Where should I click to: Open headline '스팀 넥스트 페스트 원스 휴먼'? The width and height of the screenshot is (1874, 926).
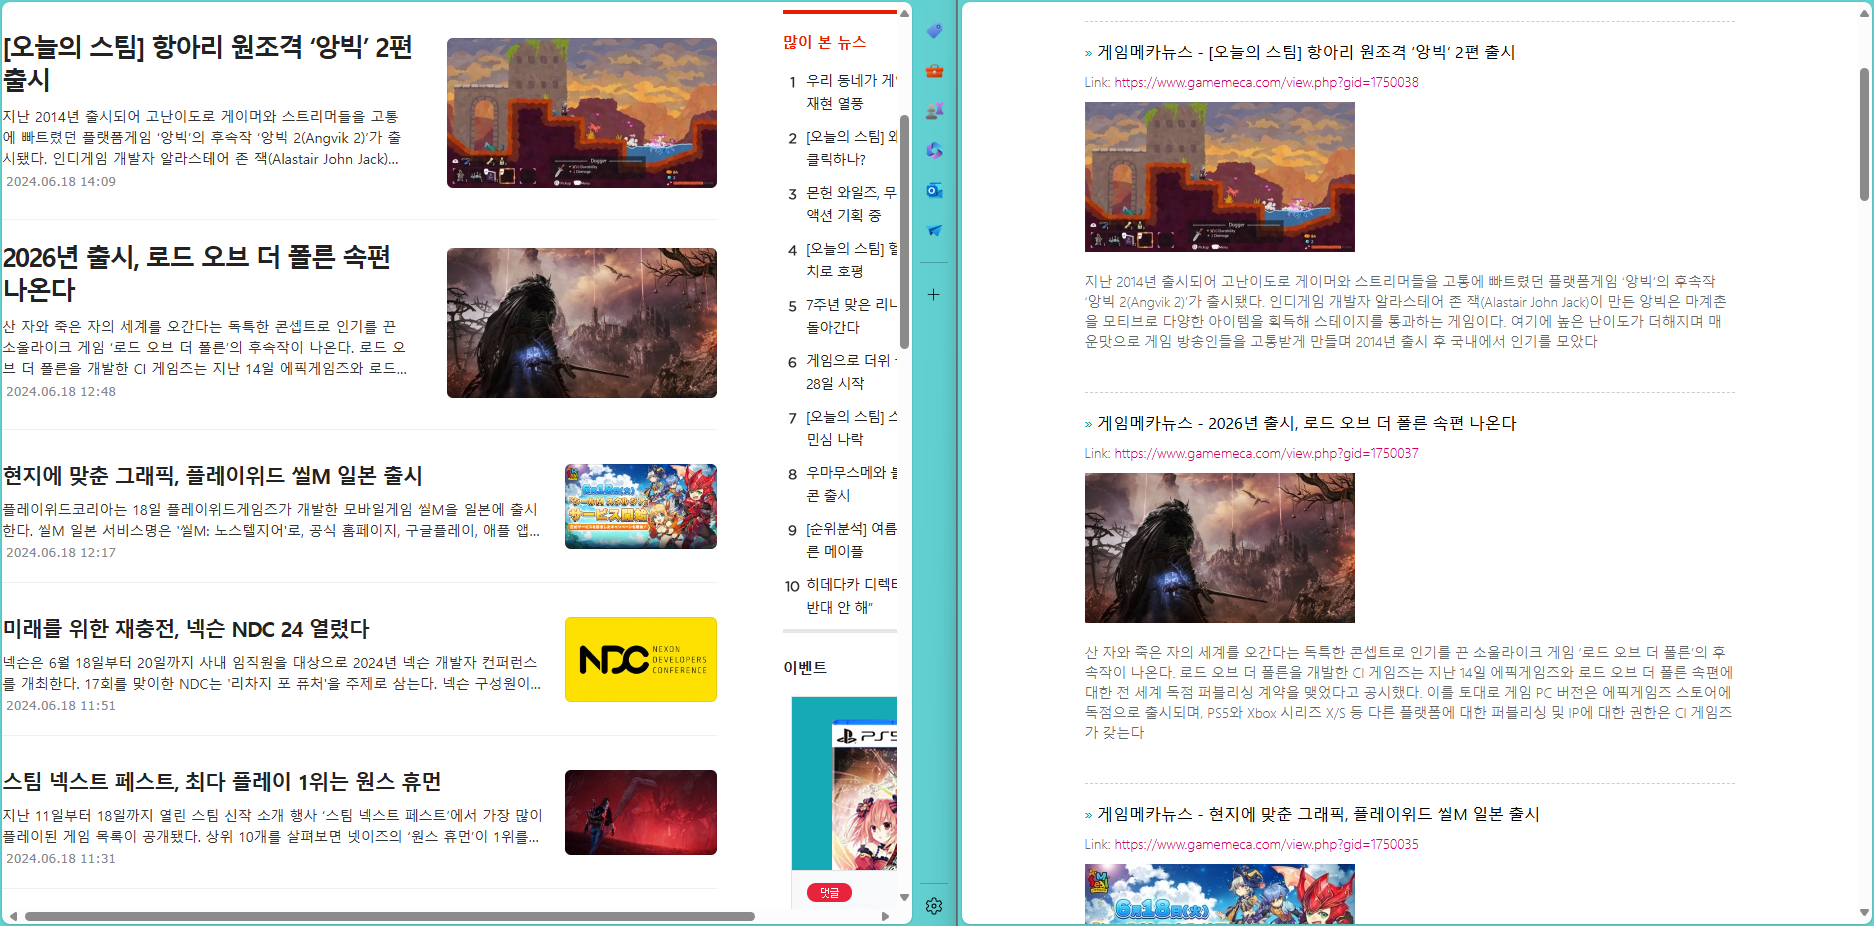222,782
